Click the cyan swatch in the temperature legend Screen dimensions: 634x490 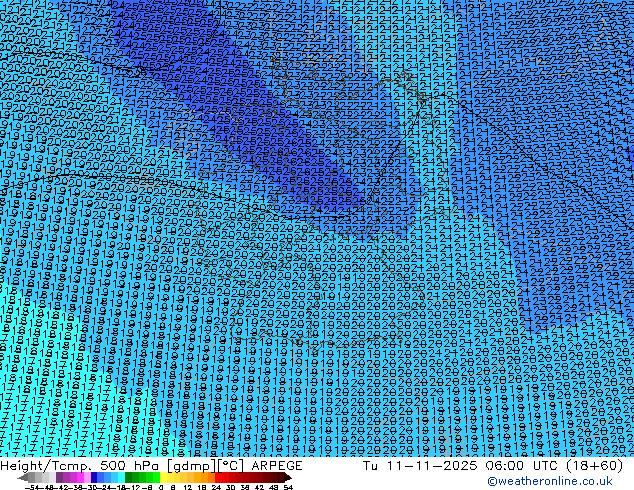pos(122,478)
